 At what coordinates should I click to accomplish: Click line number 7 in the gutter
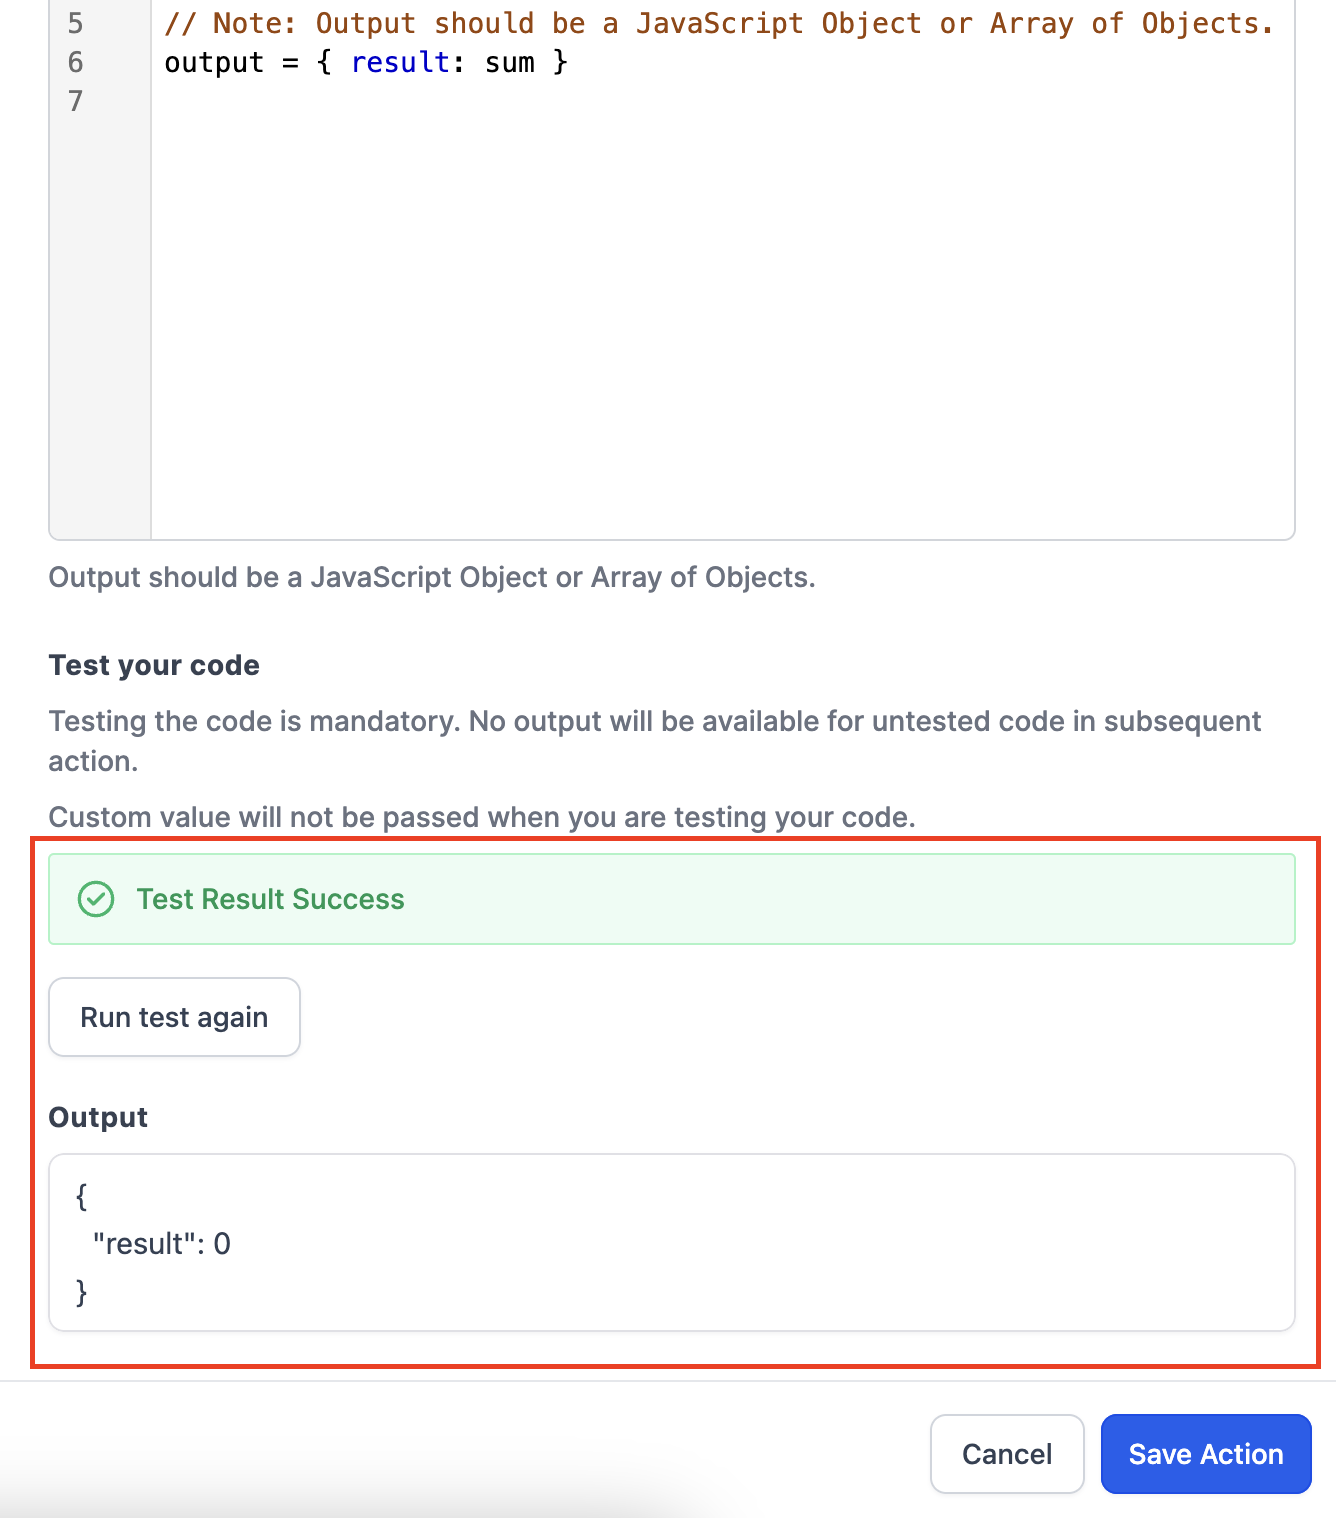point(76,101)
